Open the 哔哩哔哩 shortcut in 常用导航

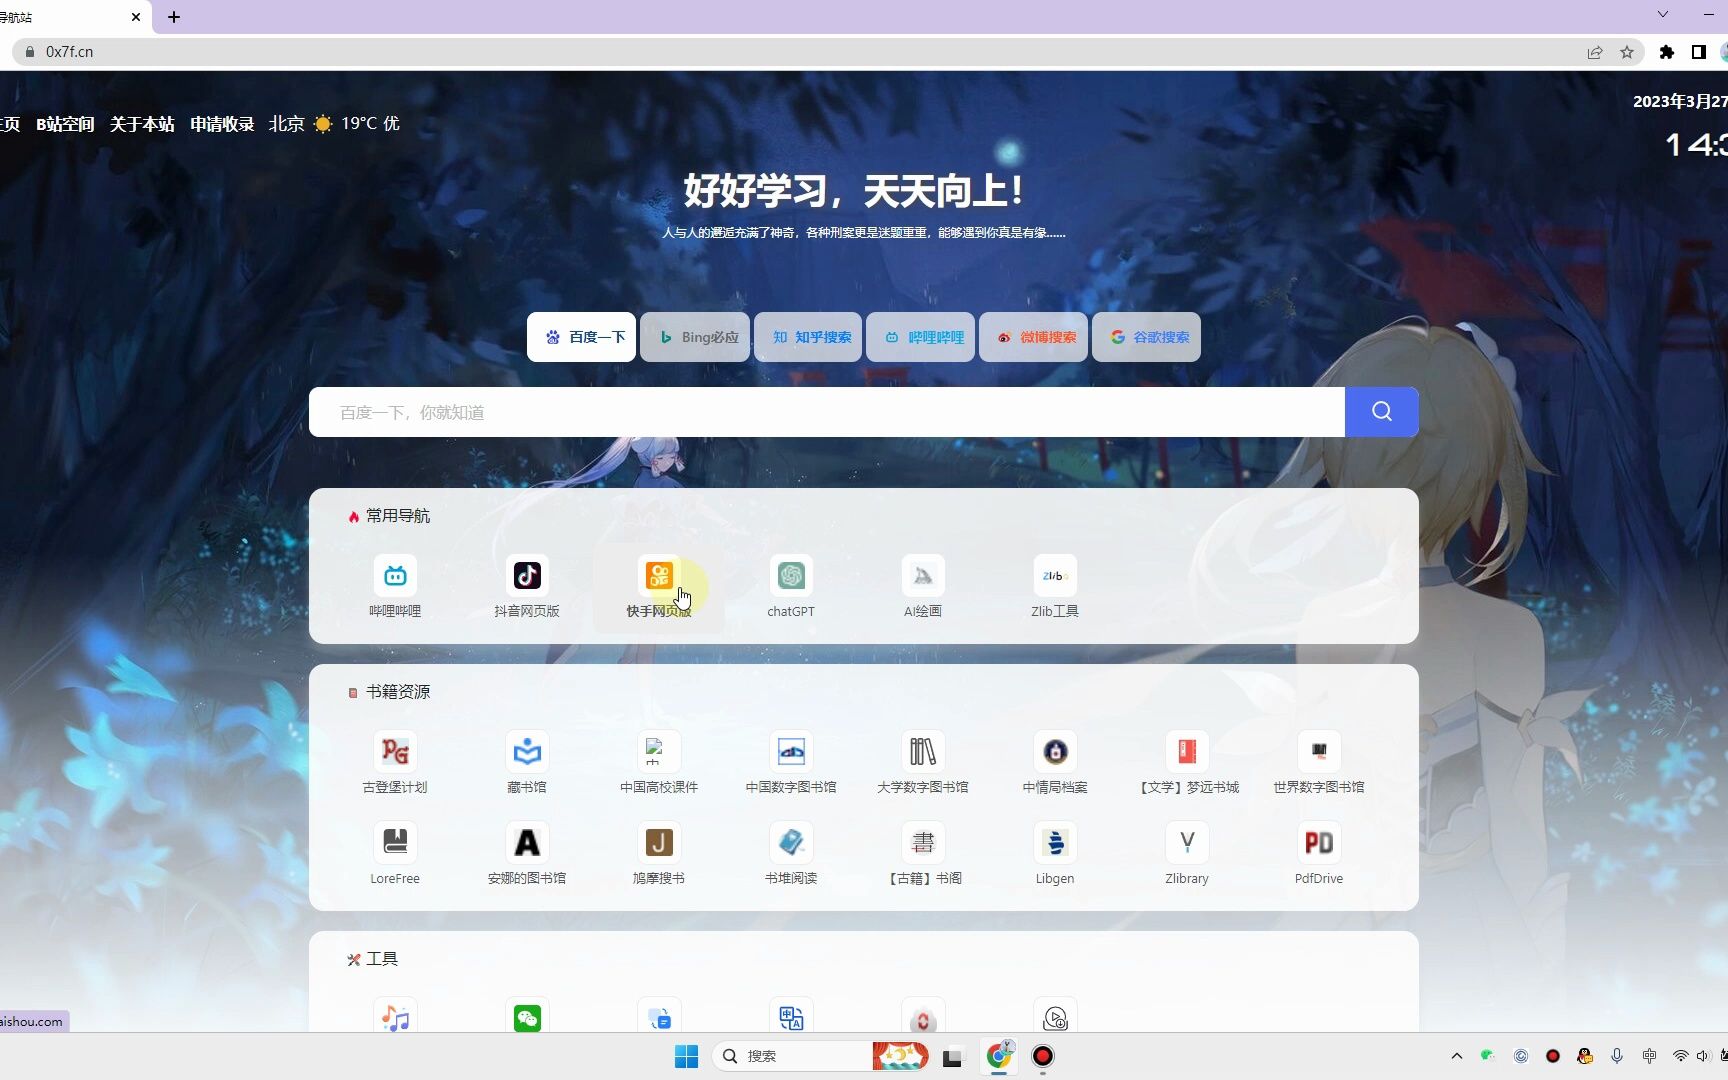pos(395,576)
